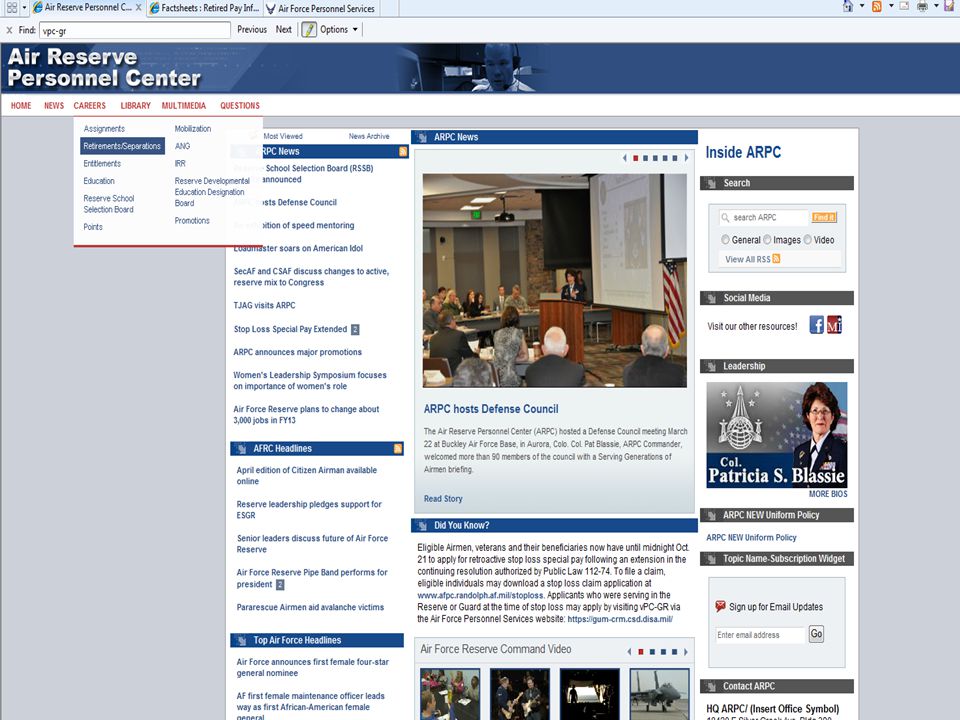
Task: Click the AFRC Headlines RSS icon
Action: pyautogui.click(x=398, y=449)
